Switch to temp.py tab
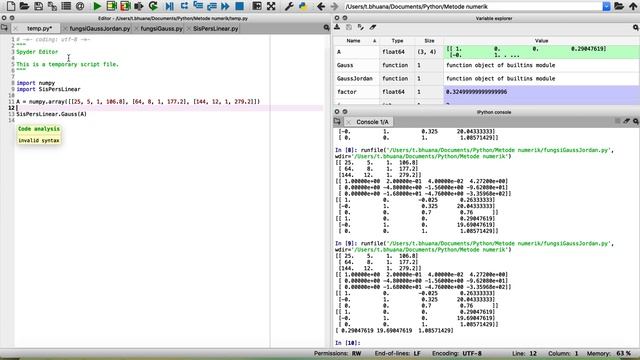Screen dimensions: 640x360 39,29
